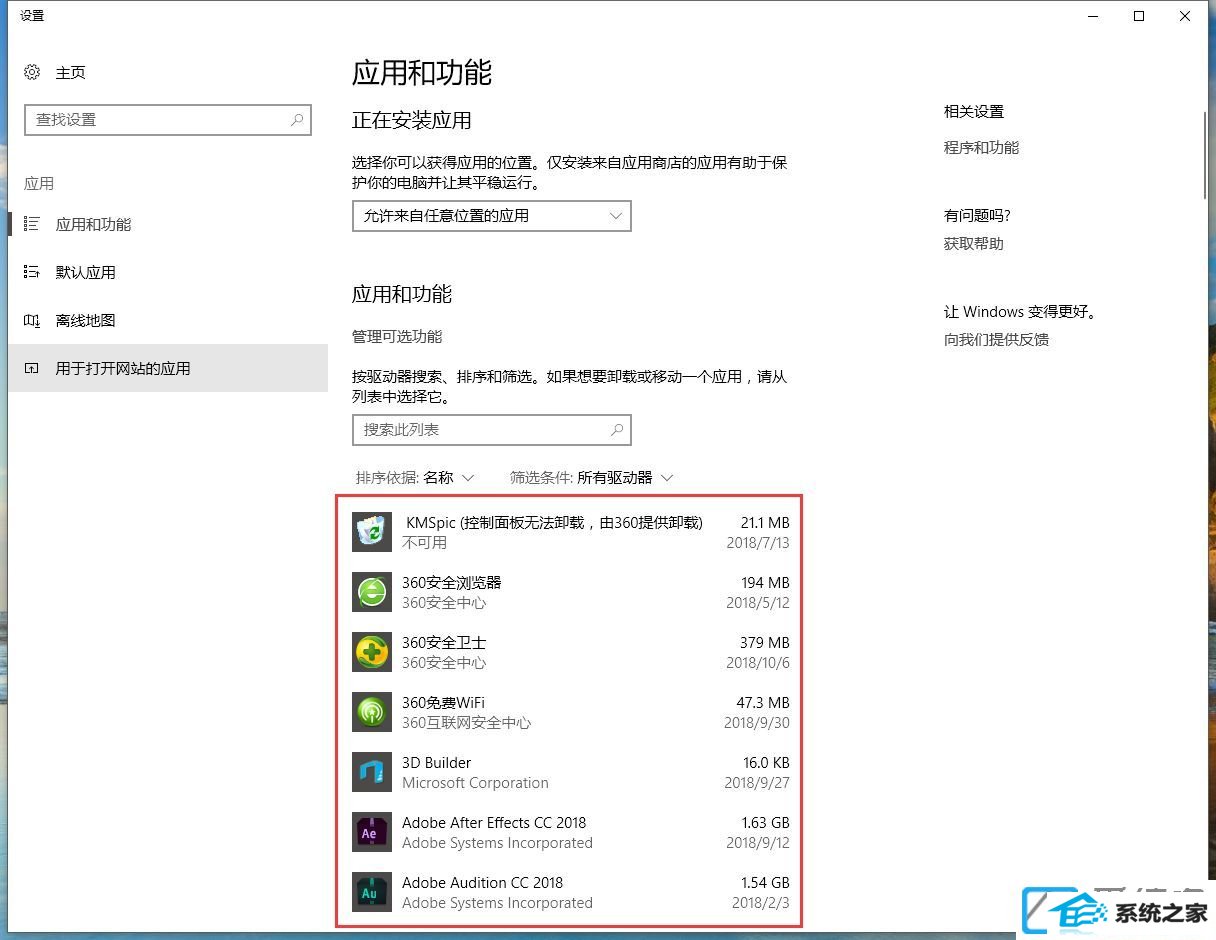Click the 2018/9/12 install date

pyautogui.click(x=757, y=843)
